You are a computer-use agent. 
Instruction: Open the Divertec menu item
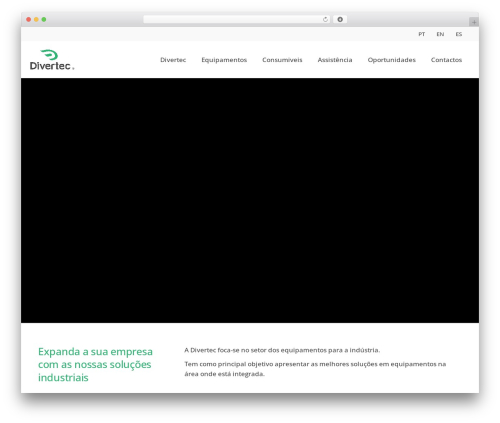(x=173, y=60)
